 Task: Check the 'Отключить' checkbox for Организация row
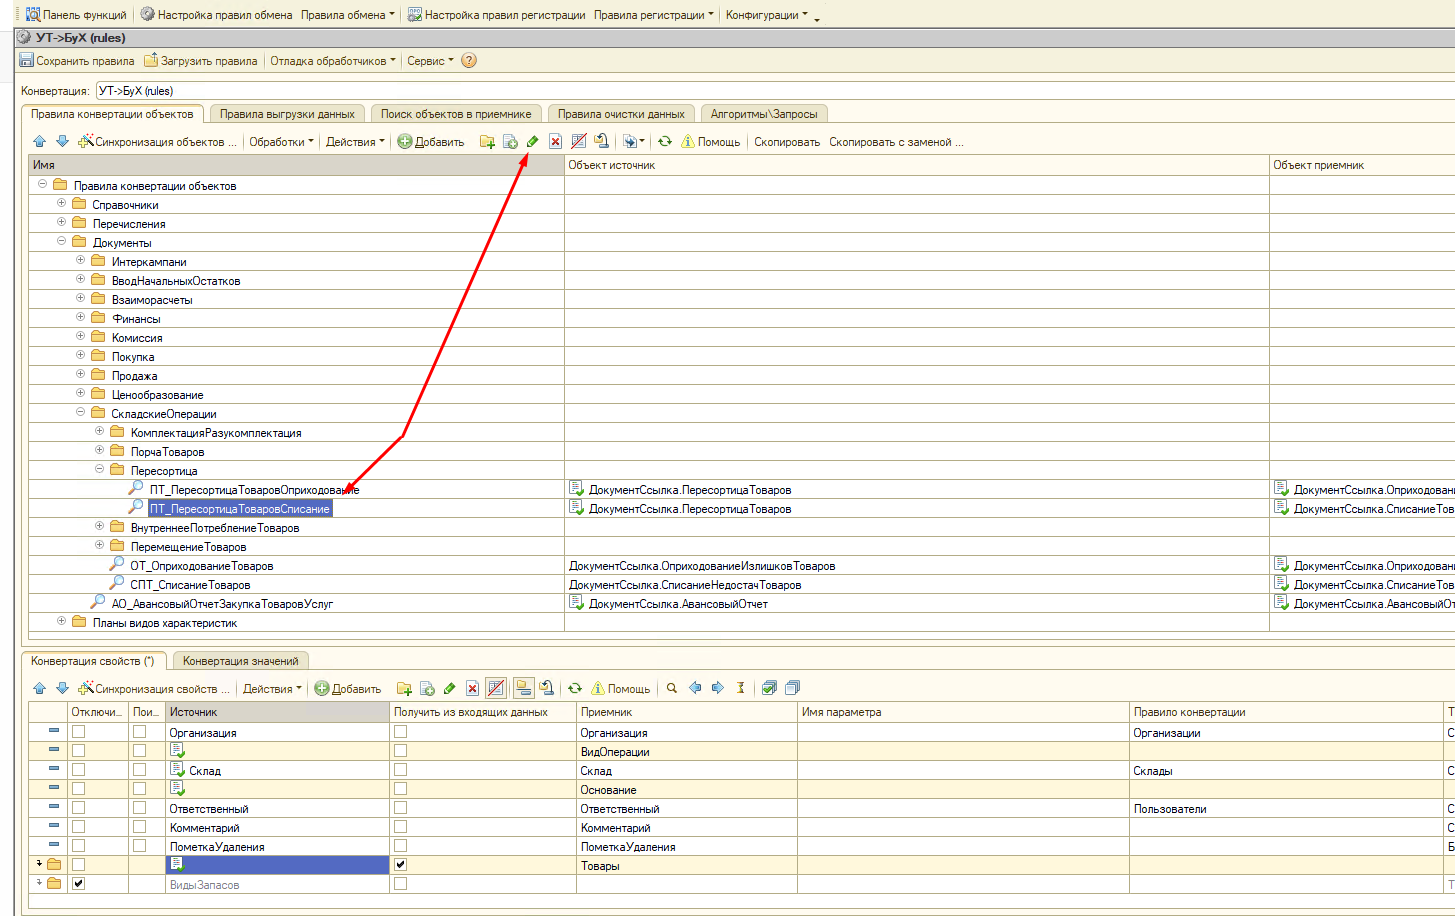click(79, 732)
